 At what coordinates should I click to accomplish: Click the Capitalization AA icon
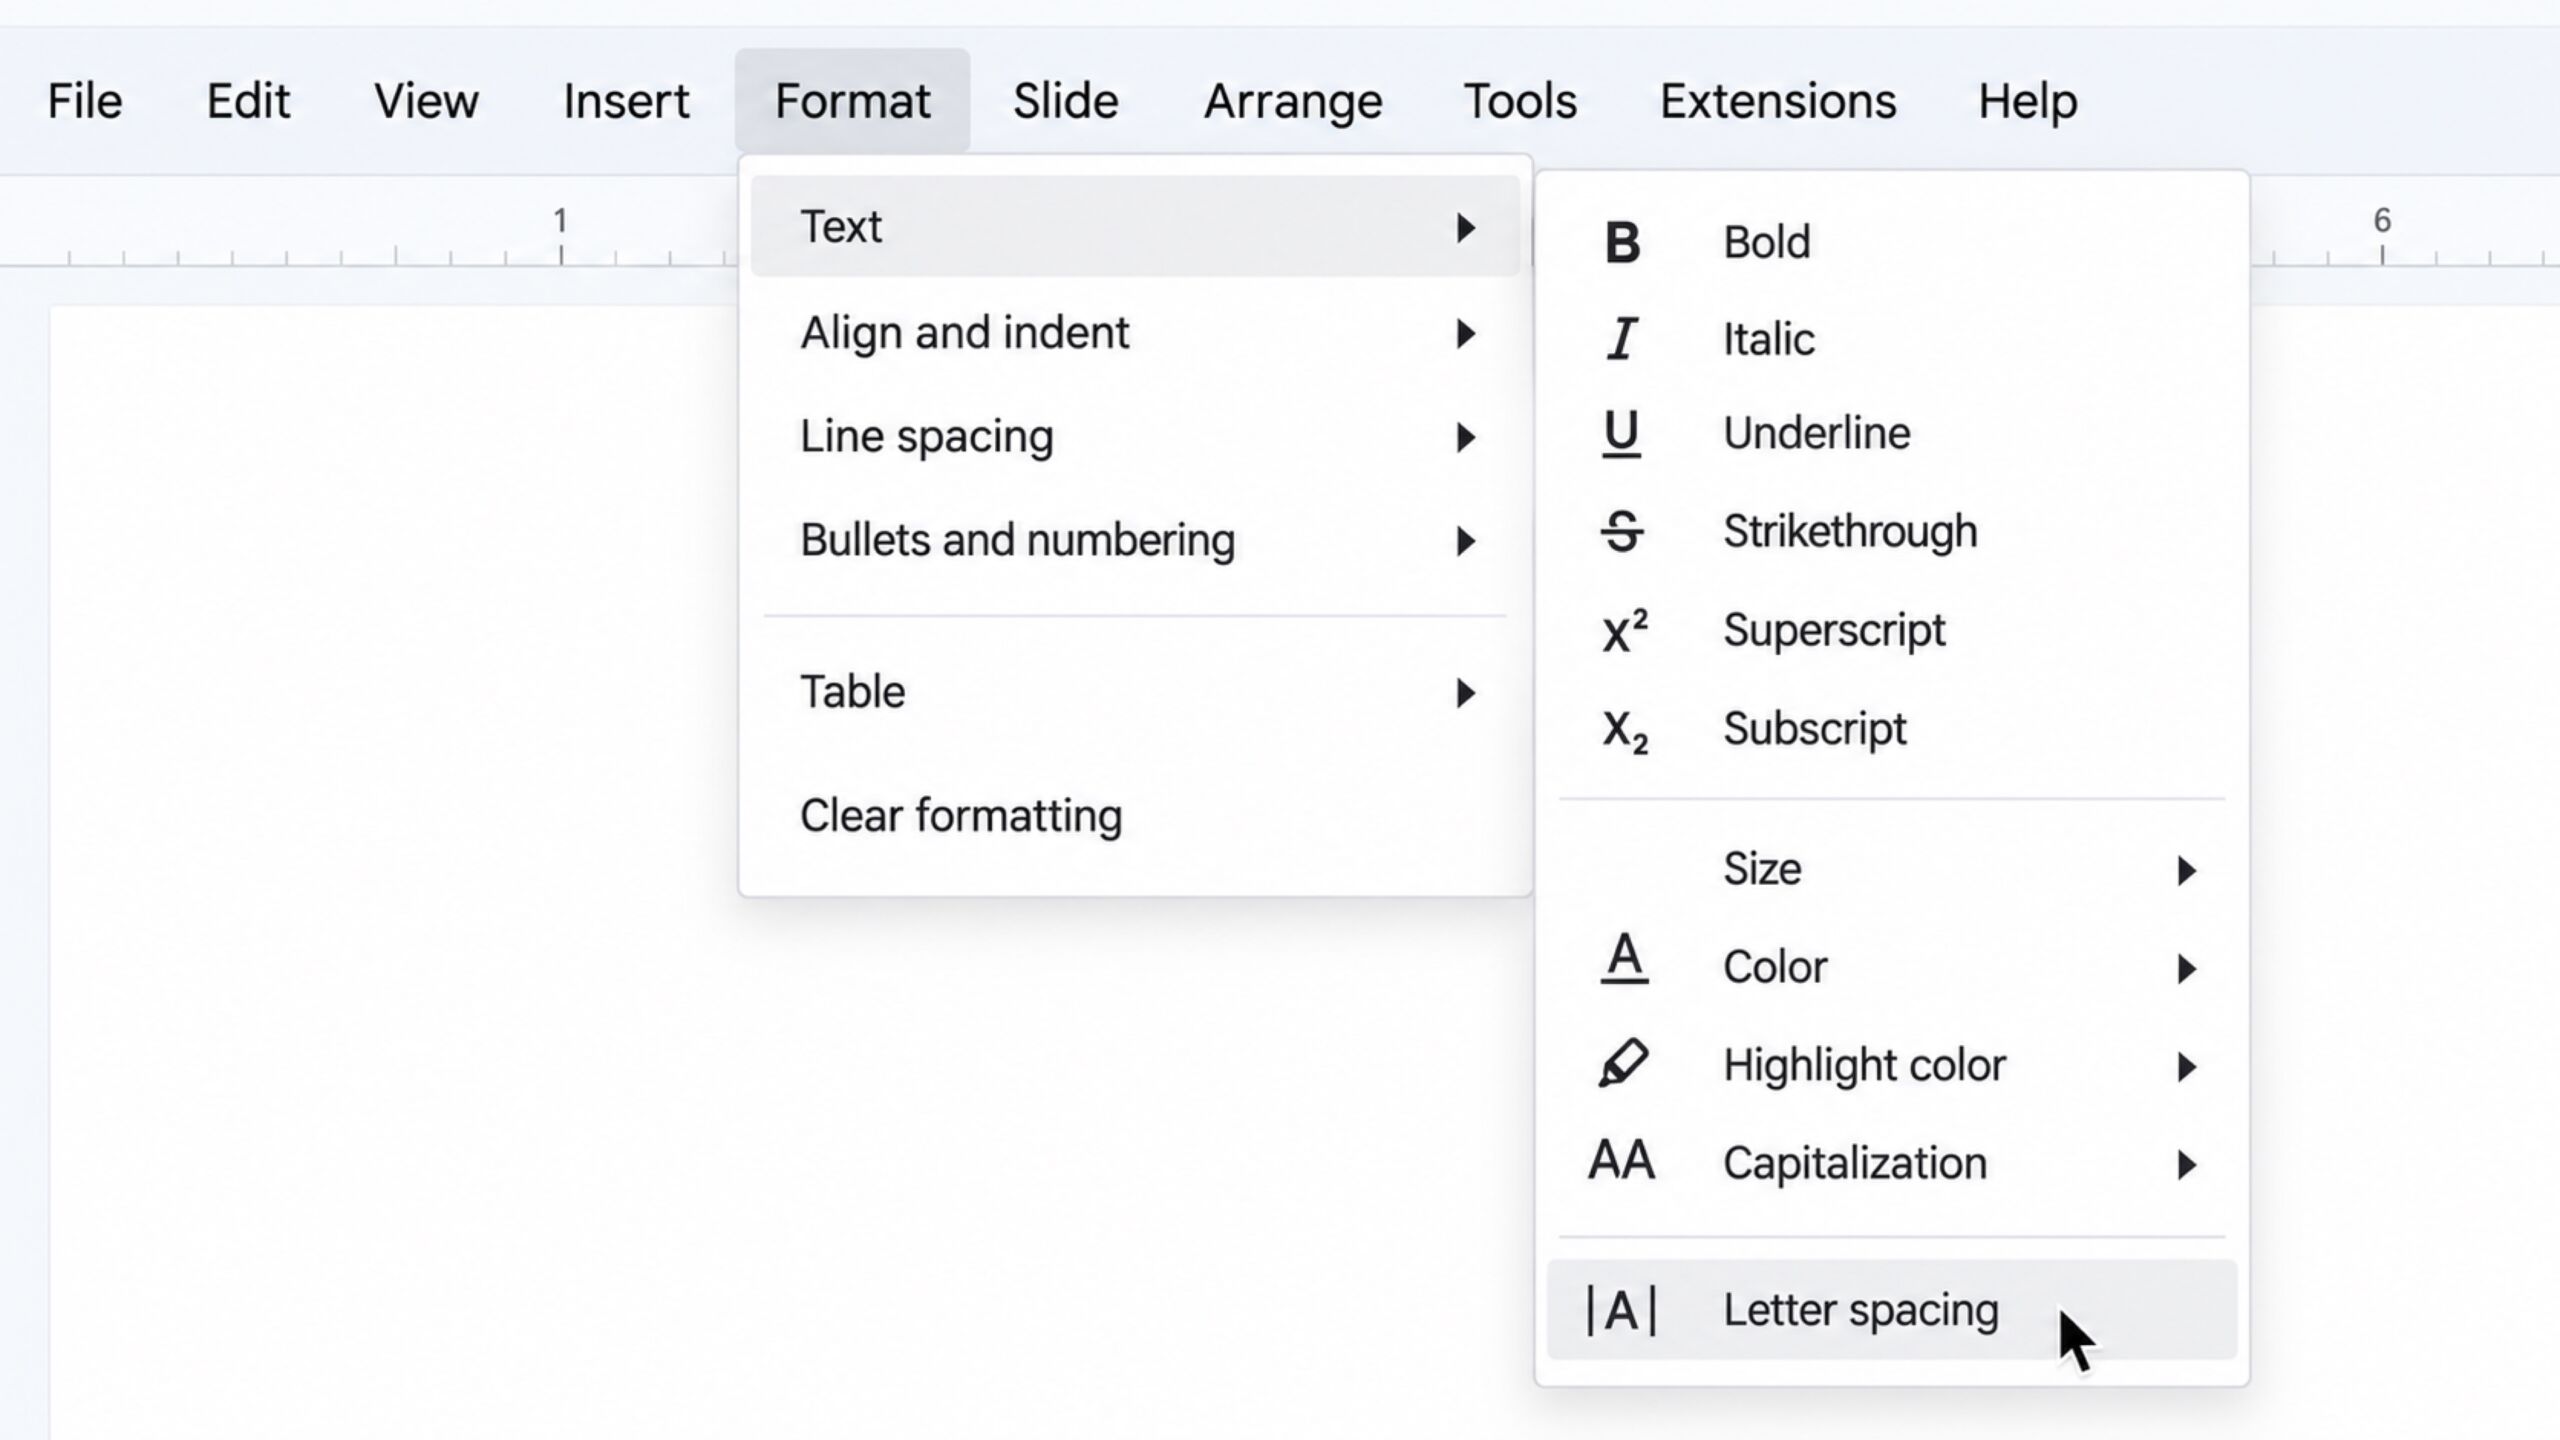pos(1621,1161)
